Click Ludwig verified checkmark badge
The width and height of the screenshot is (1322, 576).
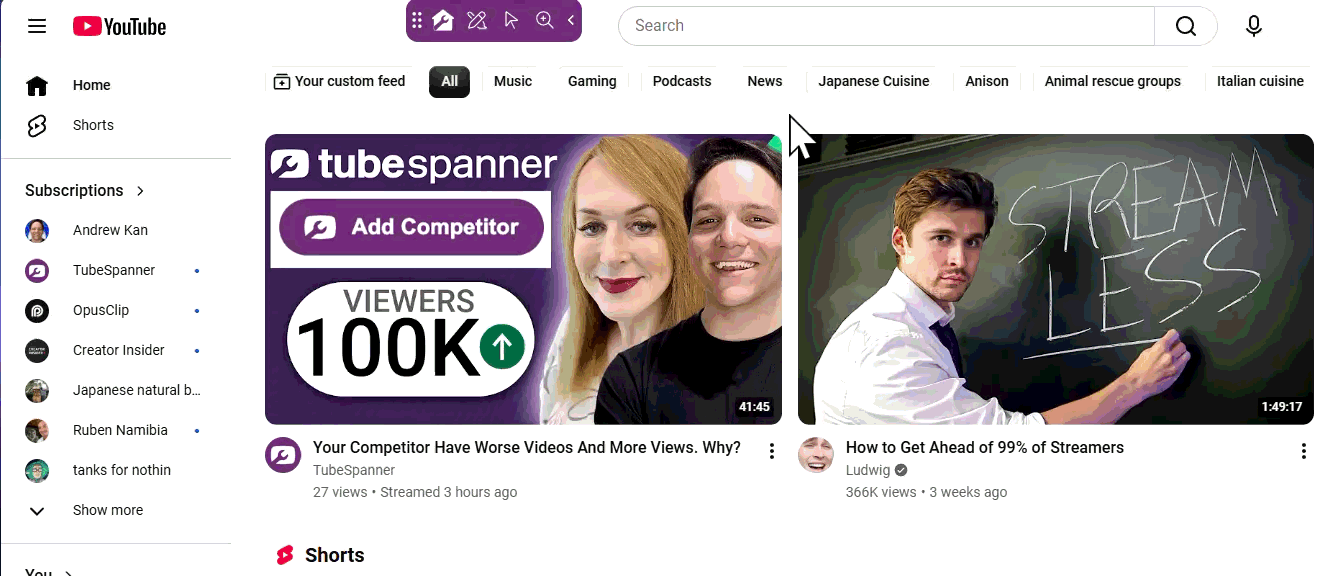[x=901, y=470]
